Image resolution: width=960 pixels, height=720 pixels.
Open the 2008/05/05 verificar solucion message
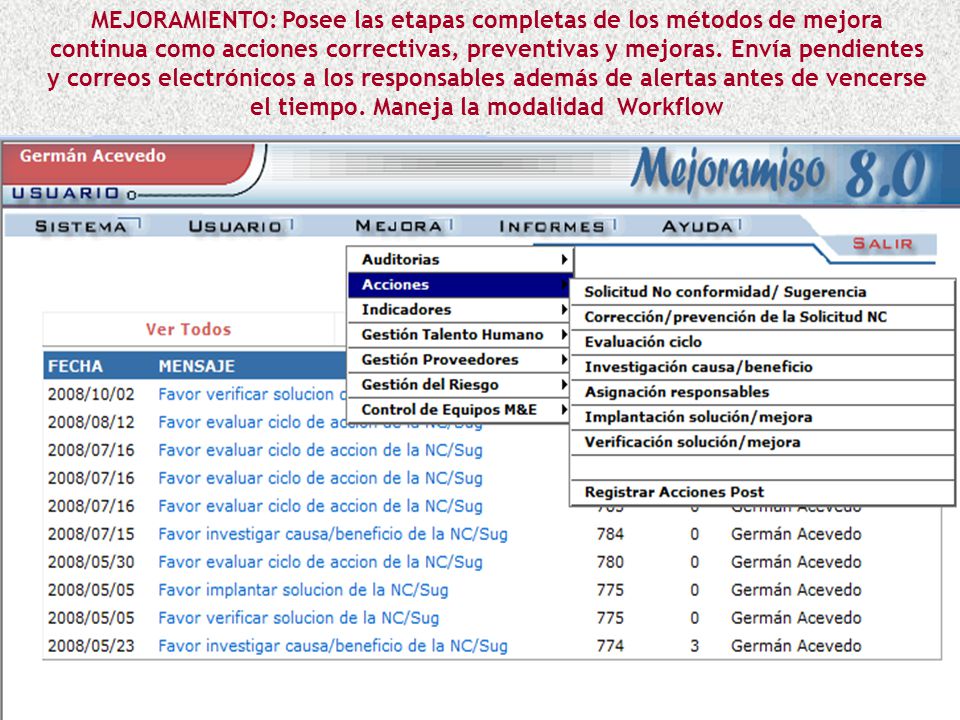tap(299, 618)
